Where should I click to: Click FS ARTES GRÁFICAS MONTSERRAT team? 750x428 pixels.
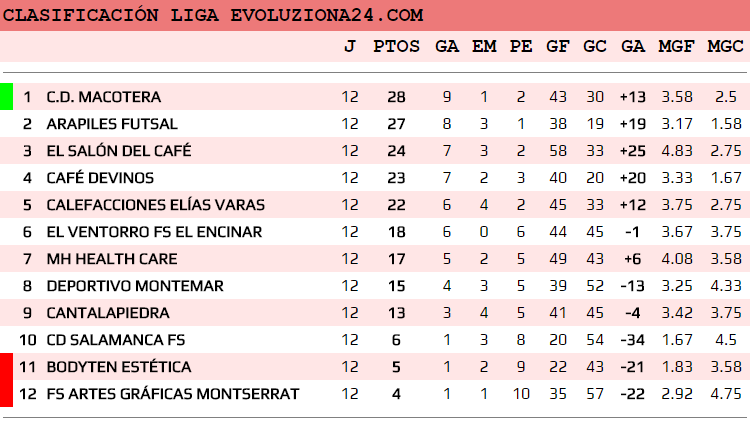tap(173, 394)
